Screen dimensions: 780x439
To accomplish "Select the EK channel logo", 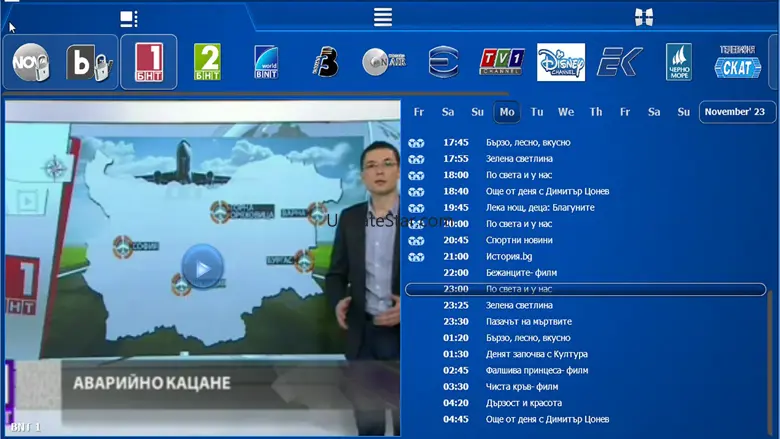I will coord(620,62).
